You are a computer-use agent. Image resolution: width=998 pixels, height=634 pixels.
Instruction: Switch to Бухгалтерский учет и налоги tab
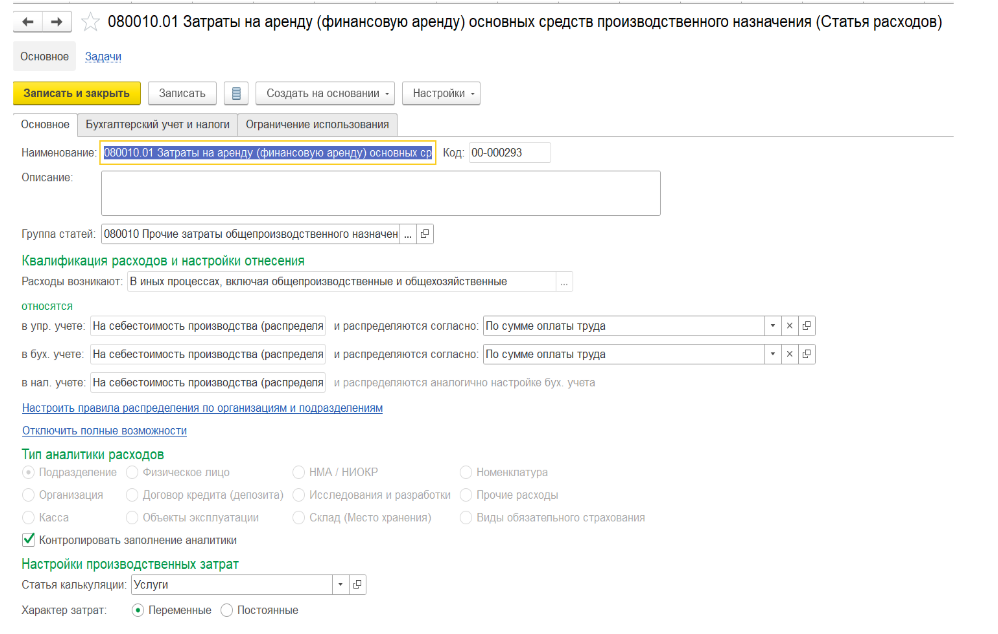[x=157, y=124]
